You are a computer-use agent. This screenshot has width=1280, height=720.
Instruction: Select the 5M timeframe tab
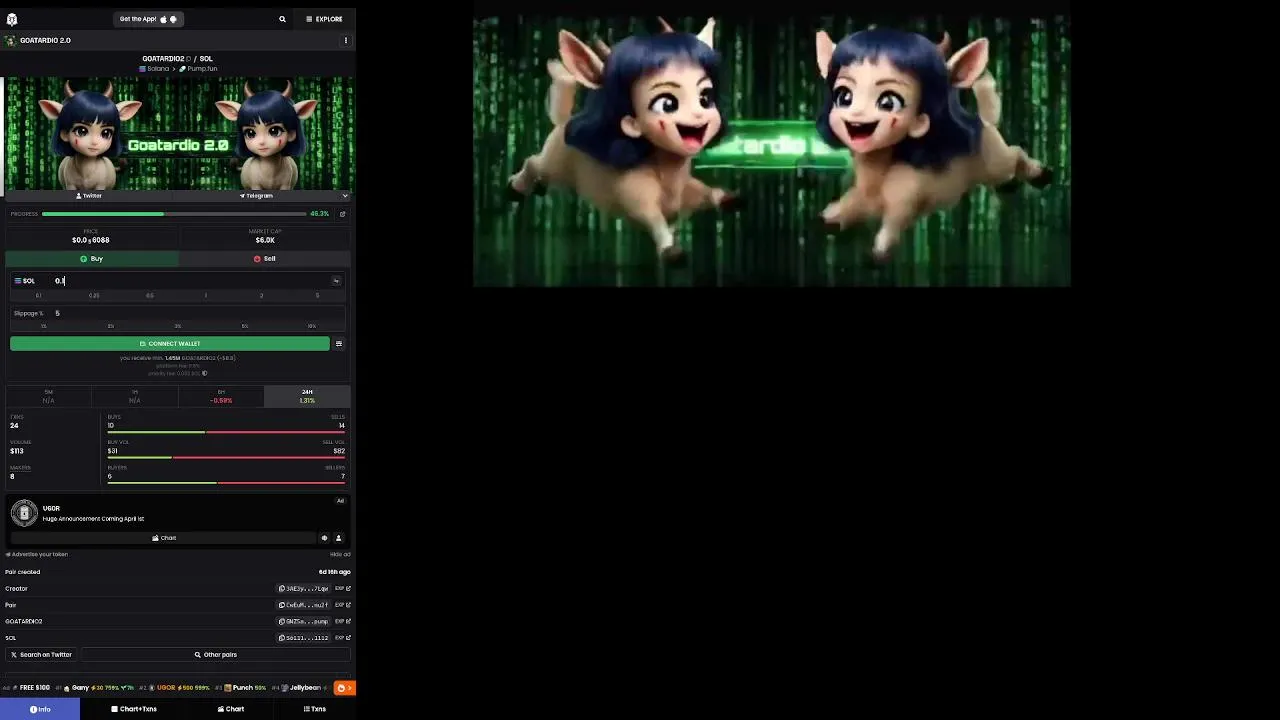coord(48,396)
